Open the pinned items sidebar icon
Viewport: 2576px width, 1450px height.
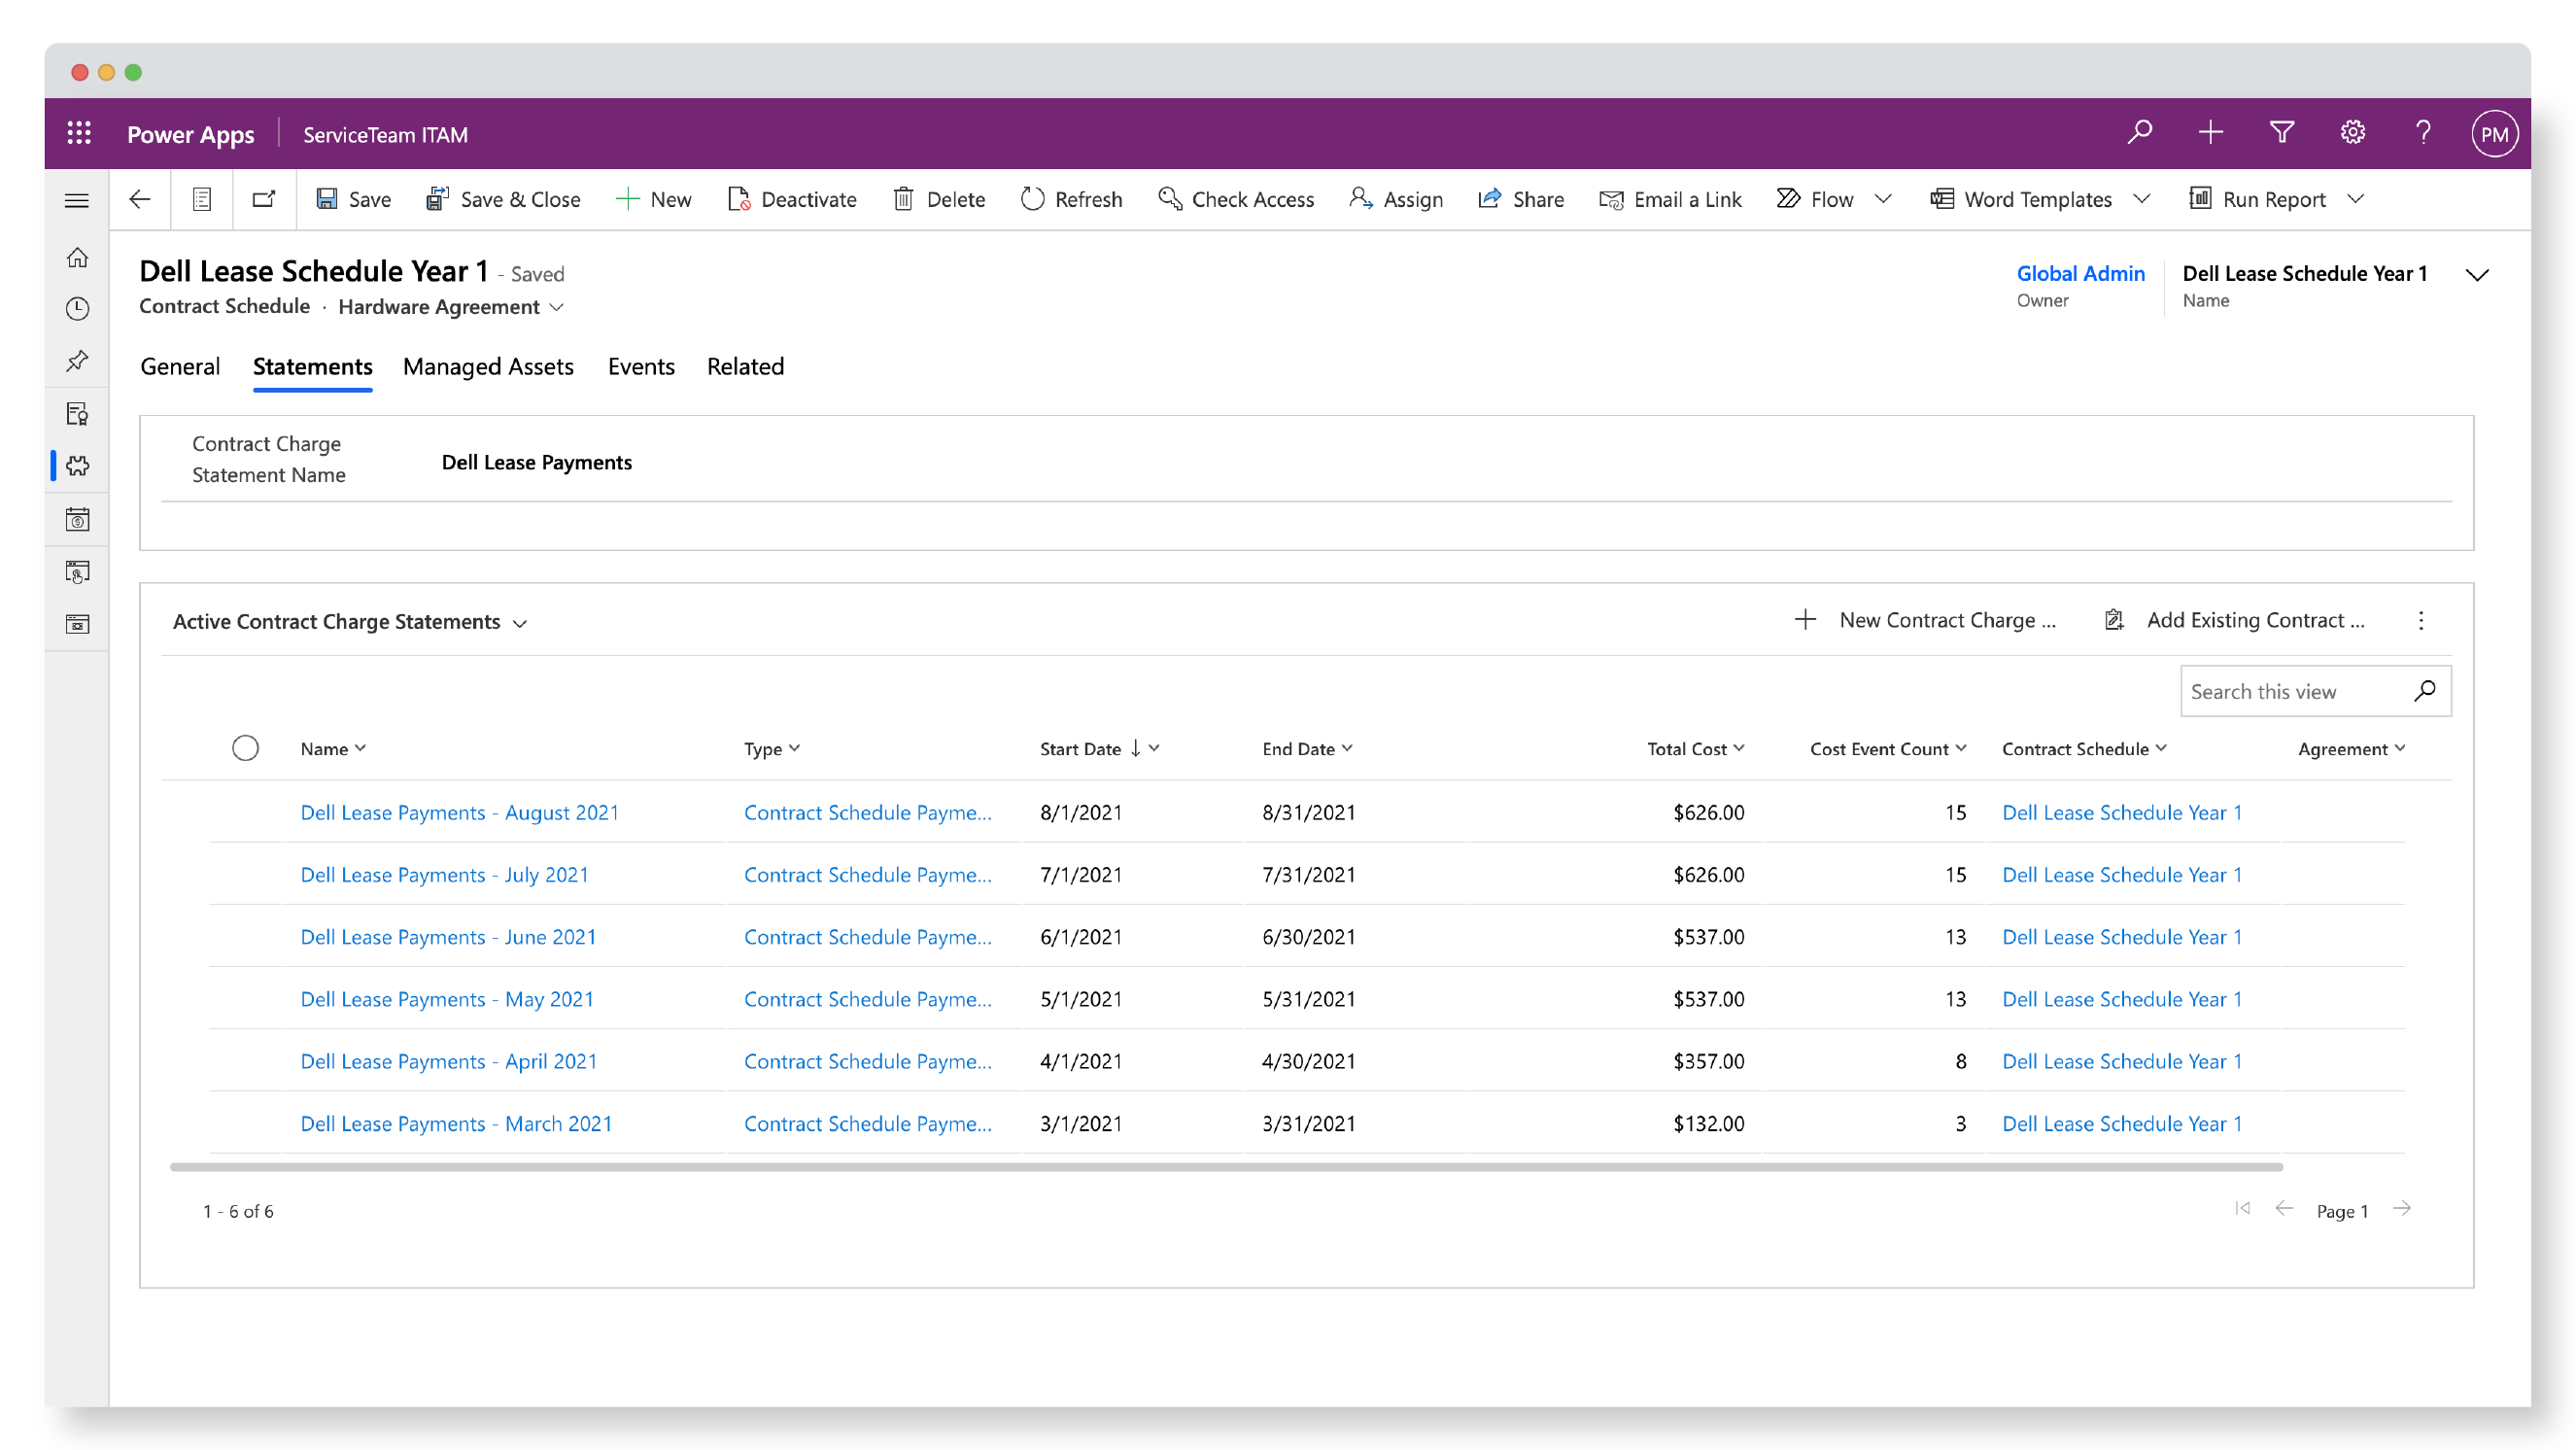(77, 361)
